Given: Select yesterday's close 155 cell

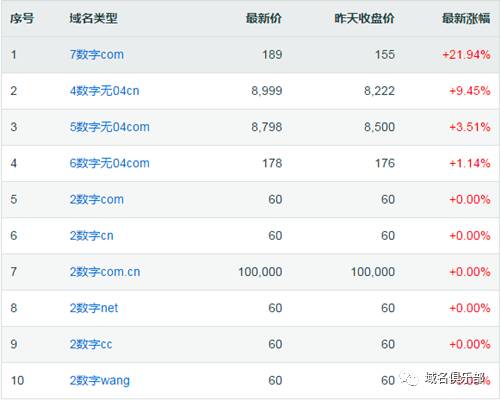Looking at the screenshot, I should (385, 54).
